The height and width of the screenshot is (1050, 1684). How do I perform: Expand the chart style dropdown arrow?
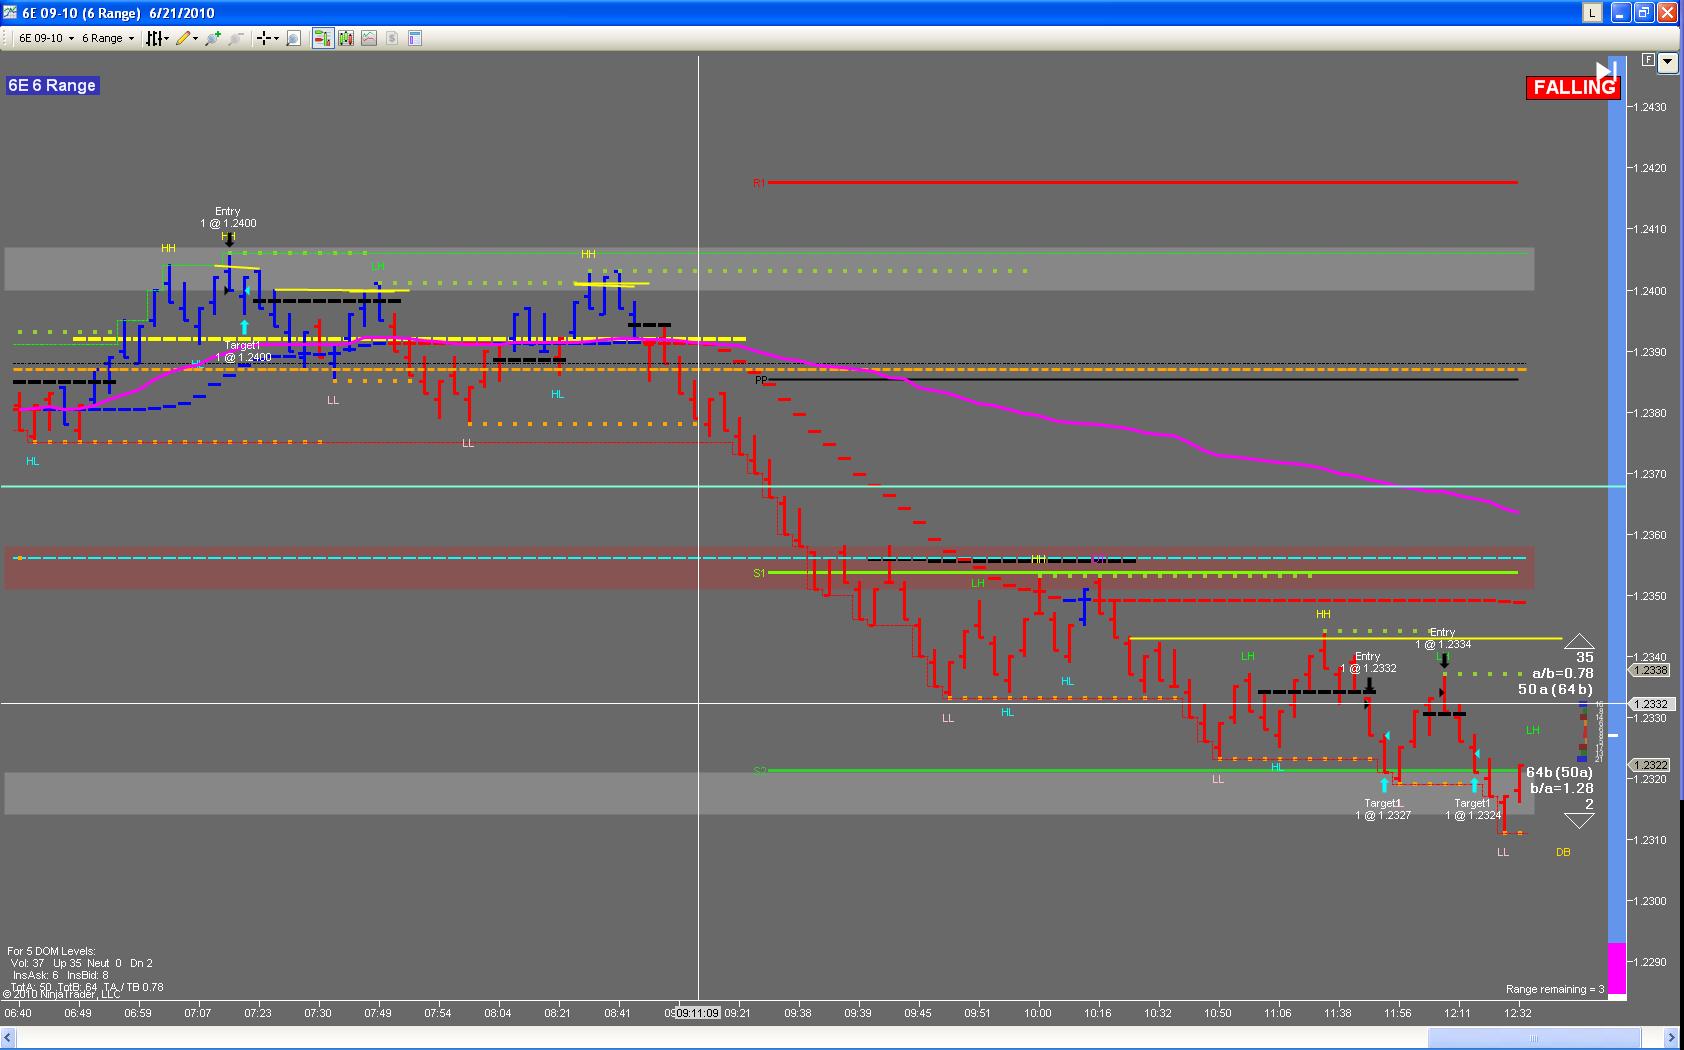point(167,38)
